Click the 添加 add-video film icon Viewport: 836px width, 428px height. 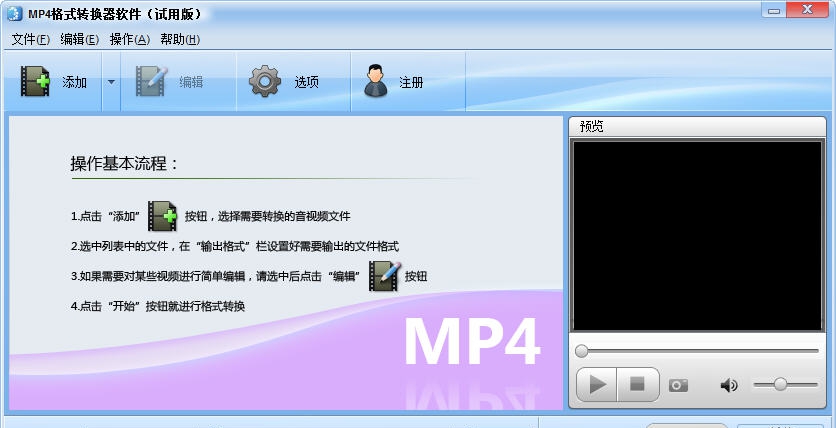click(x=35, y=82)
